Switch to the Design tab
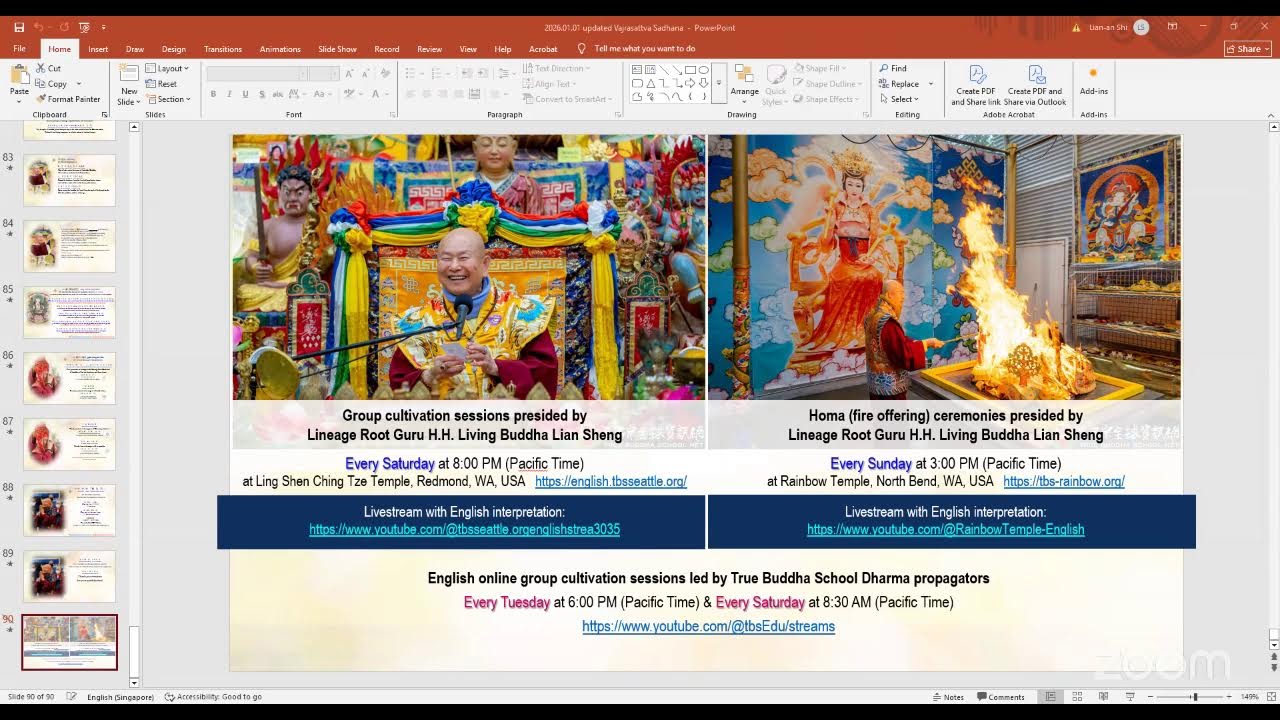The width and height of the screenshot is (1280, 720). (174, 48)
